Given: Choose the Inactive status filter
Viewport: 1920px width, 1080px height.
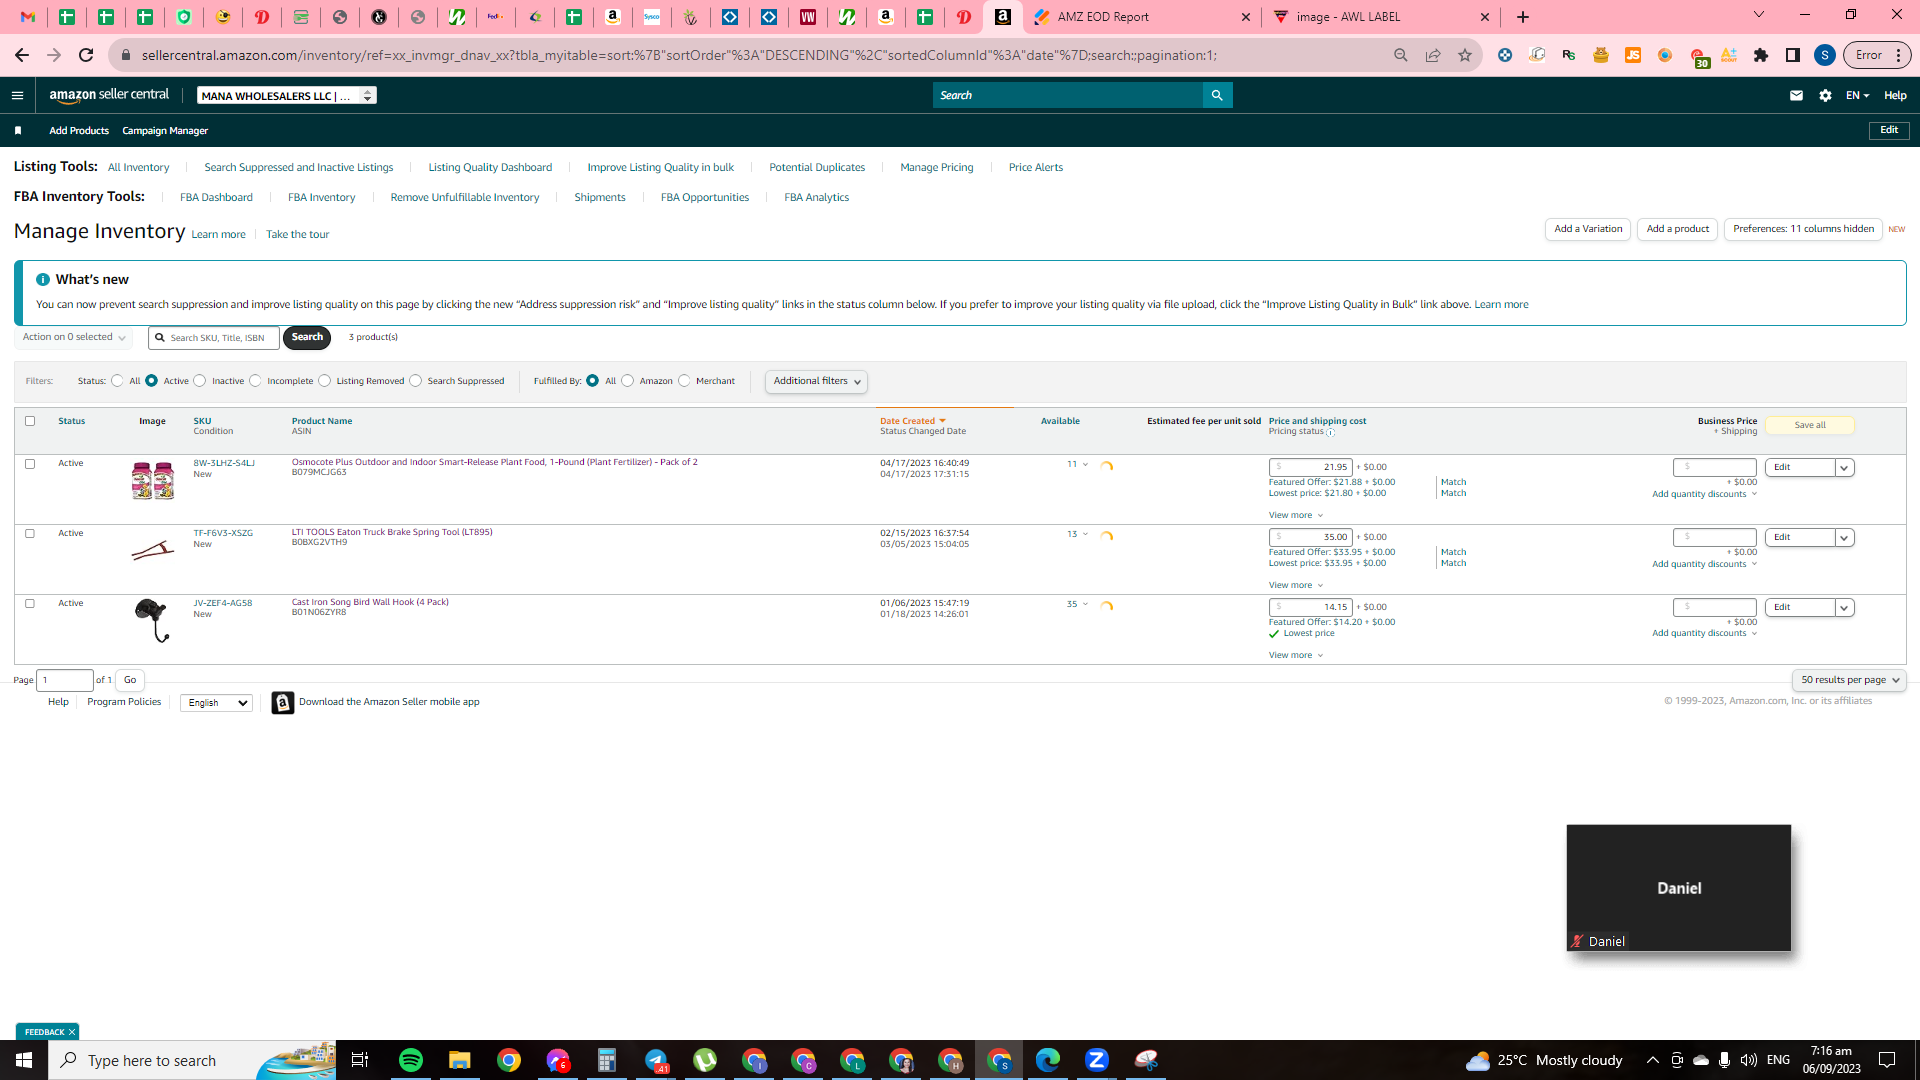Looking at the screenshot, I should [x=200, y=381].
